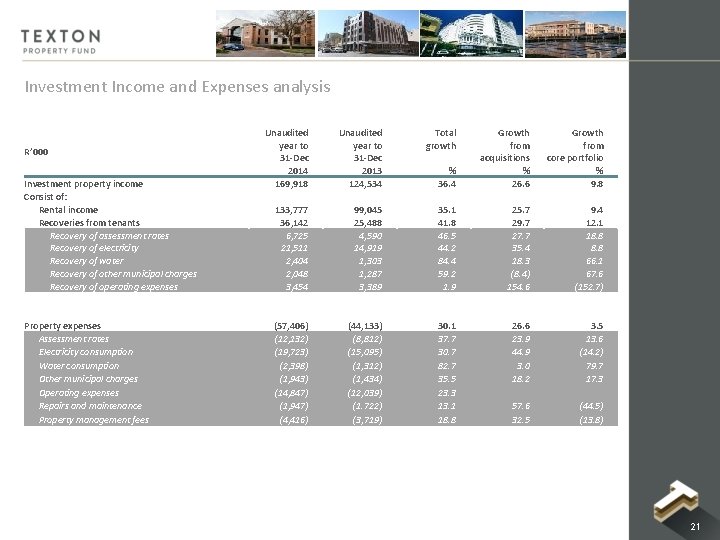Click the value 36,142
The height and width of the screenshot is (540, 720).
(x=293, y=223)
